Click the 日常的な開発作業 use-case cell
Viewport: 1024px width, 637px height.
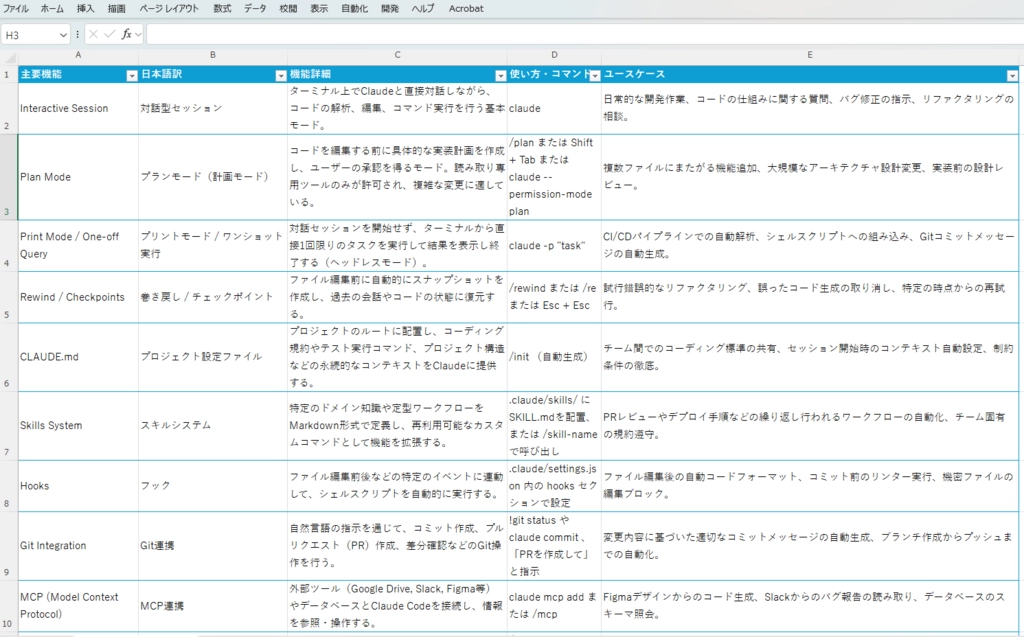(x=810, y=108)
